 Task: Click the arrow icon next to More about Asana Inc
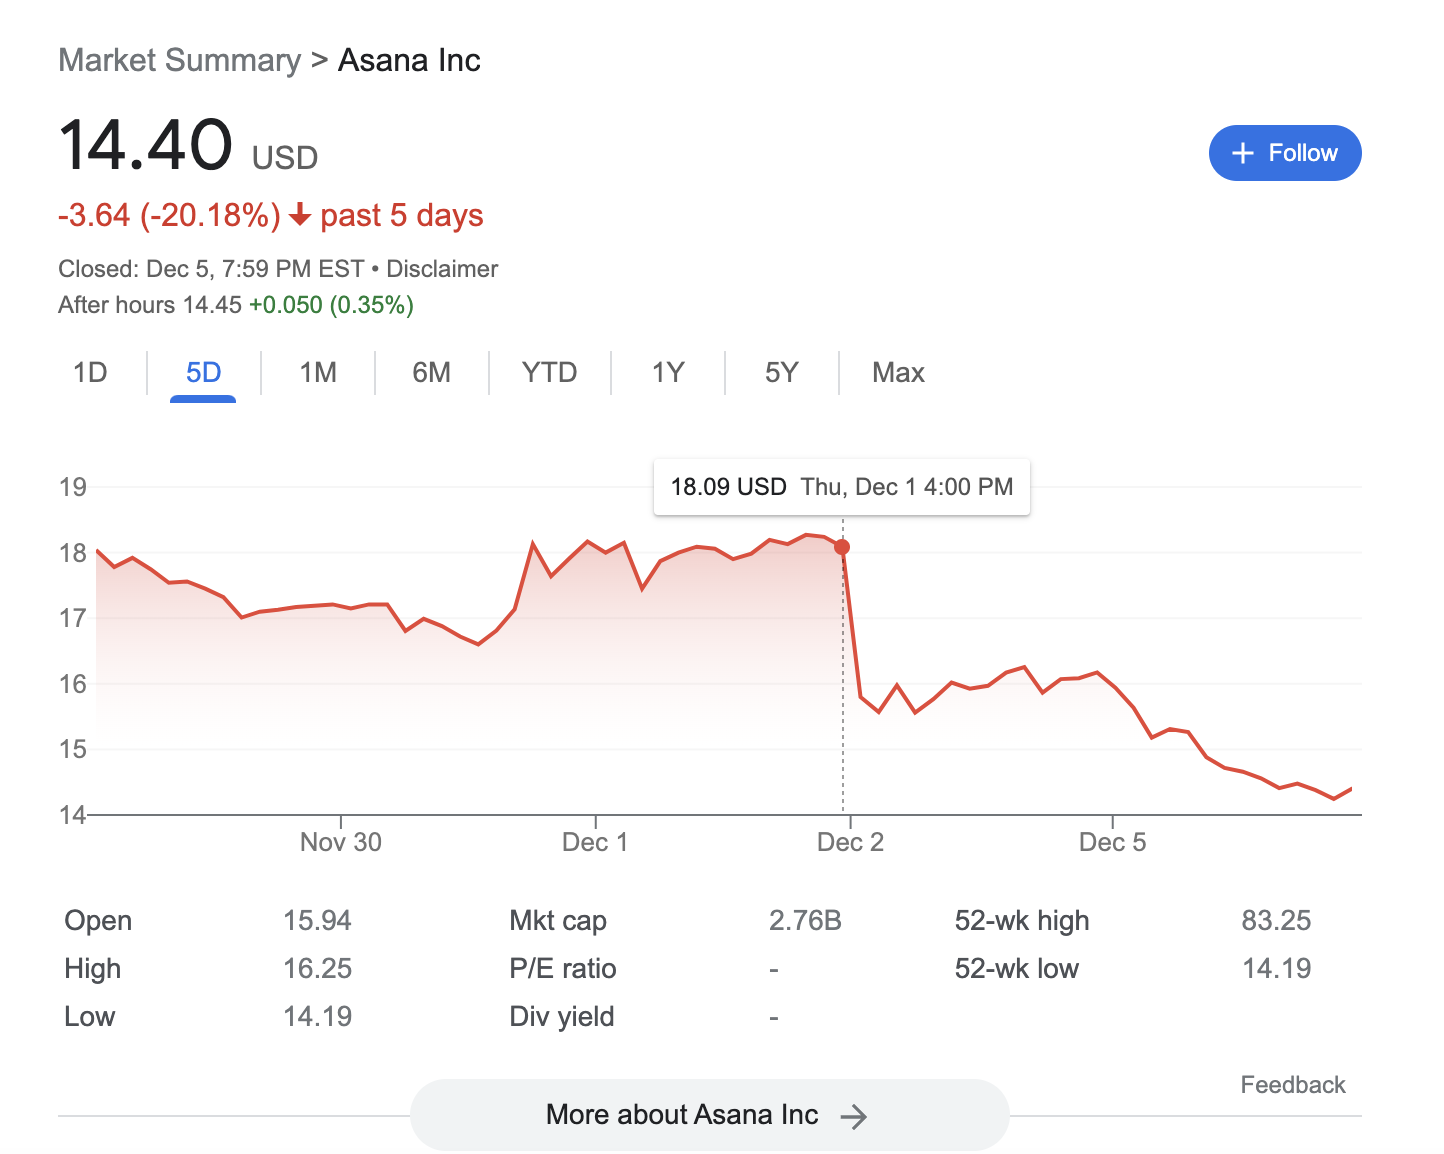[x=853, y=1116]
